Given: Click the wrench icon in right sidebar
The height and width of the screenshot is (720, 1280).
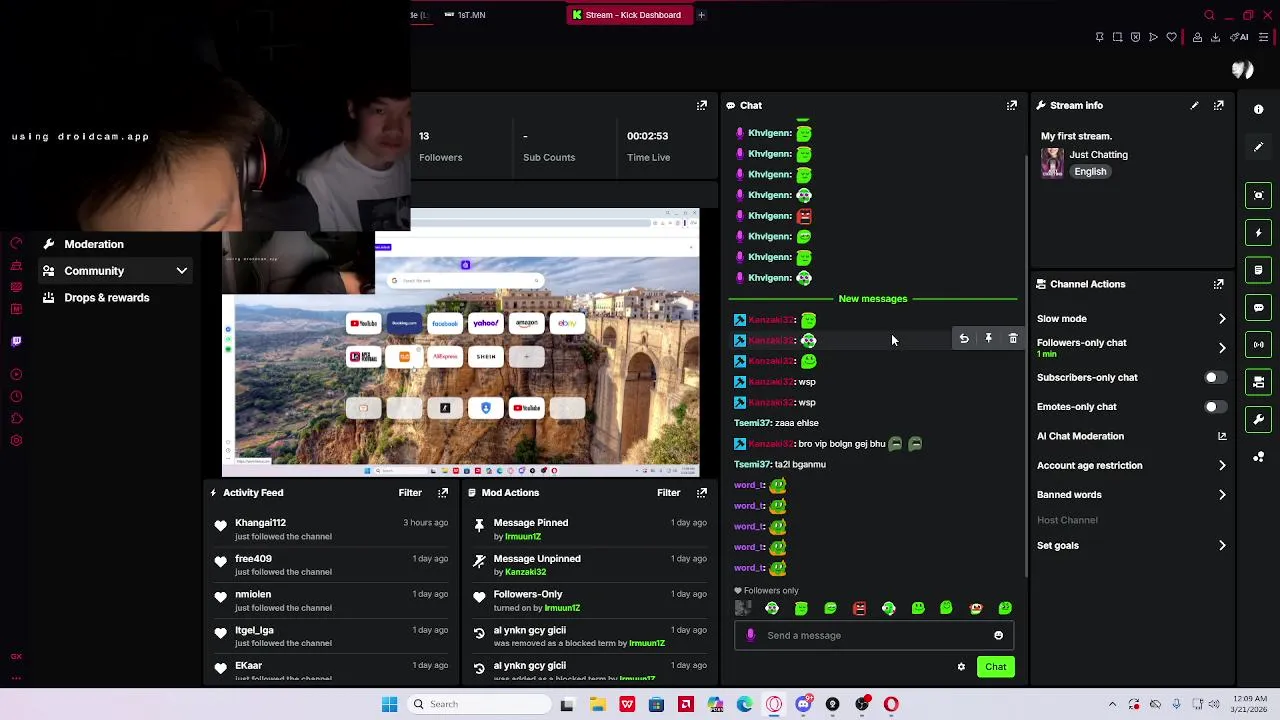Looking at the screenshot, I should [1258, 419].
